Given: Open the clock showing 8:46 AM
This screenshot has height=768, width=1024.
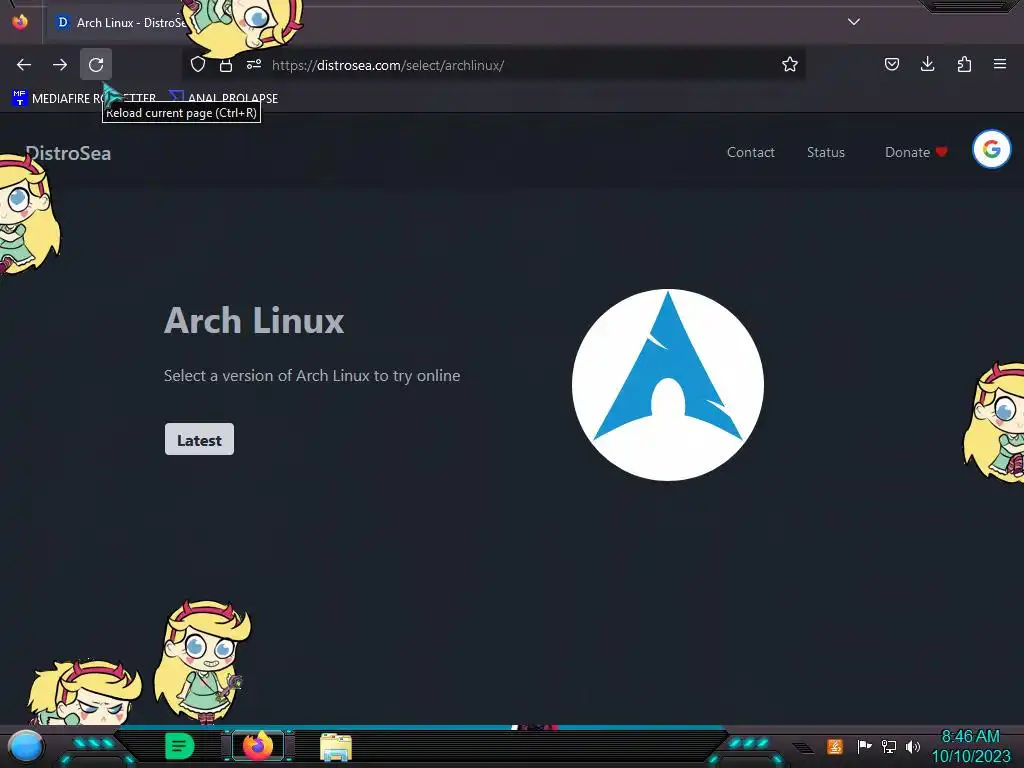Looking at the screenshot, I should pos(971,746).
